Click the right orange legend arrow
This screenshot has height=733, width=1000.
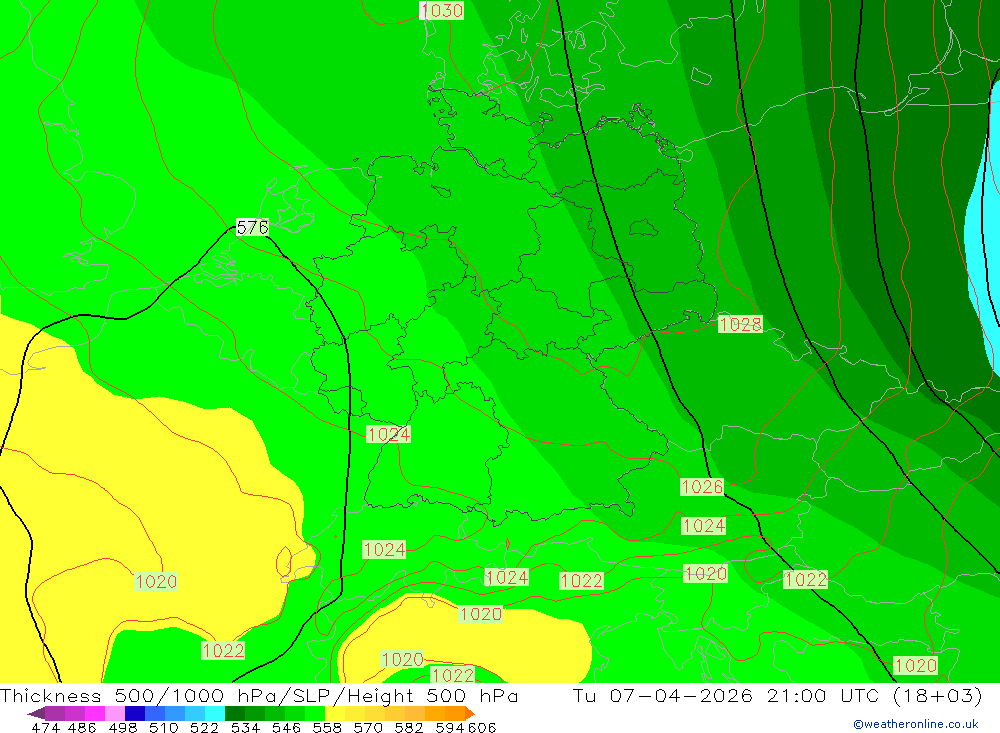click(x=470, y=713)
